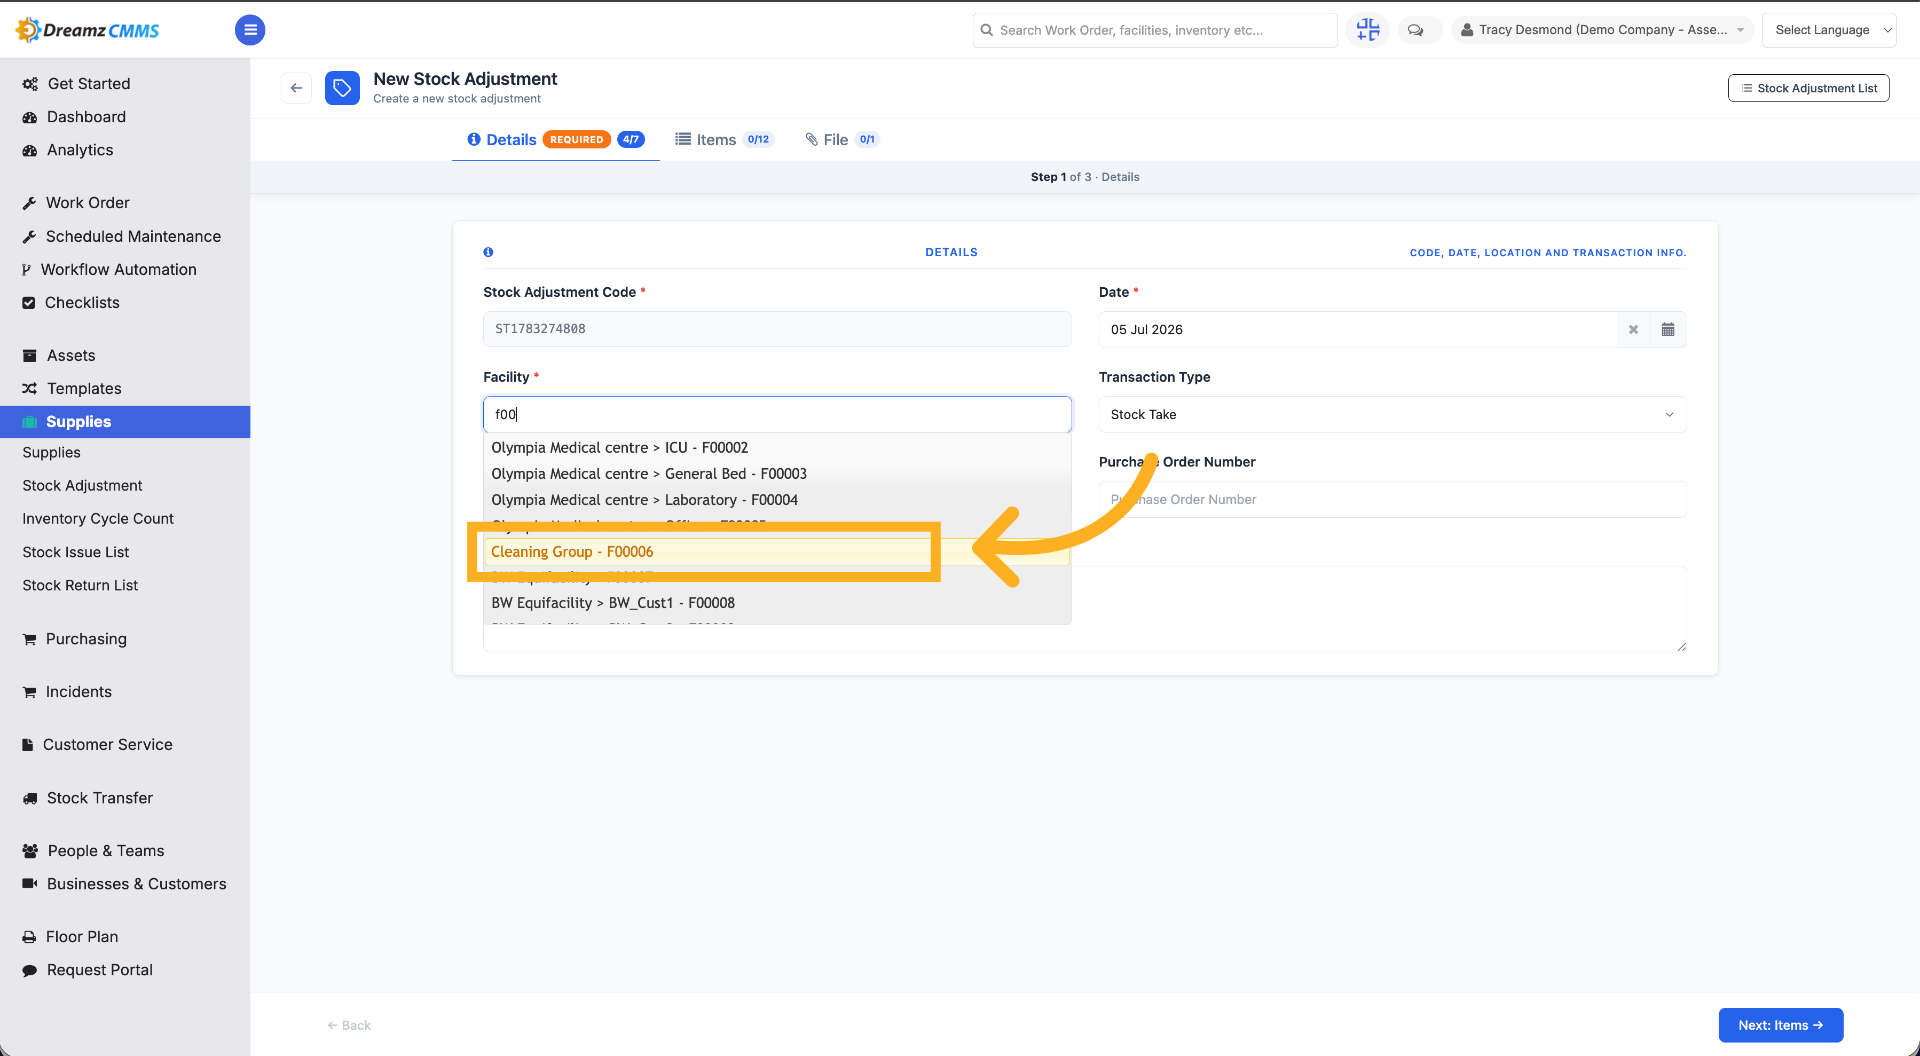Open the Supplies submenu item
This screenshot has width=1920, height=1056.
click(x=51, y=452)
